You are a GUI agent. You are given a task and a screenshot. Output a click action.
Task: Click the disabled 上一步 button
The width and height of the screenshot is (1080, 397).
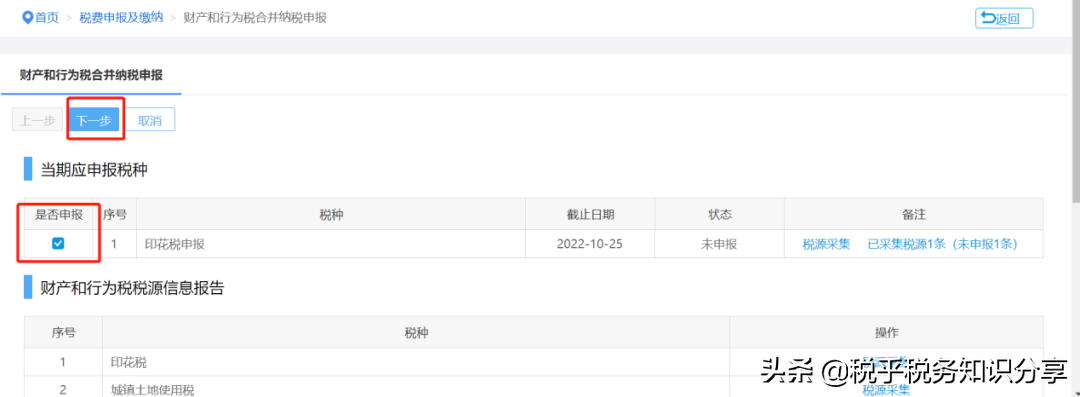click(x=37, y=120)
